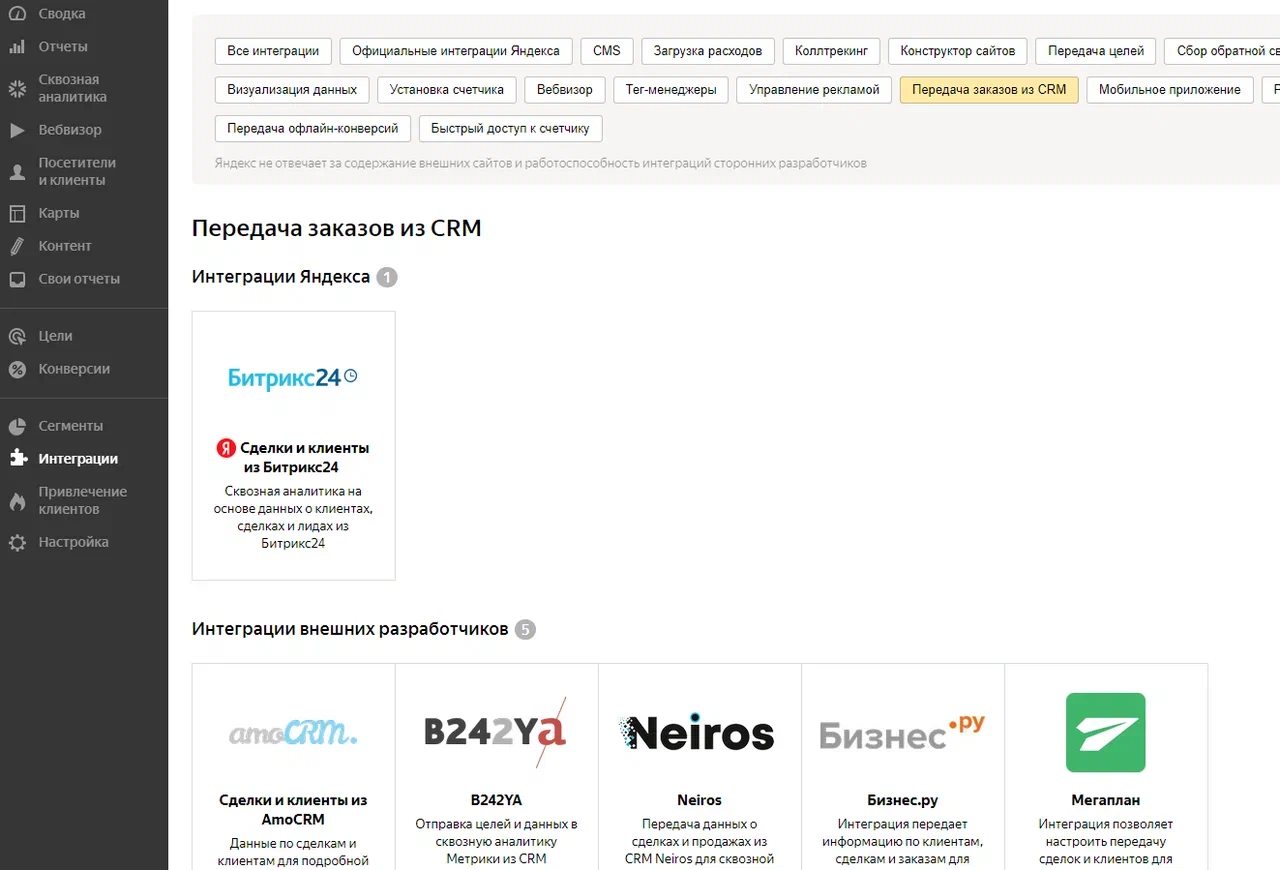Click the Вебвизор play icon in sidebar
Screen dimensions: 1280x870
coord(17,130)
